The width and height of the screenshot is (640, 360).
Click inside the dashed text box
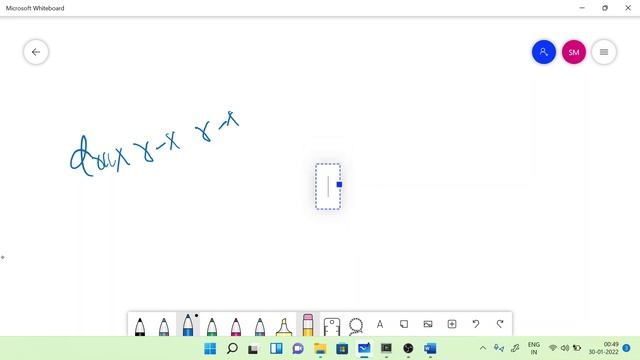328,187
